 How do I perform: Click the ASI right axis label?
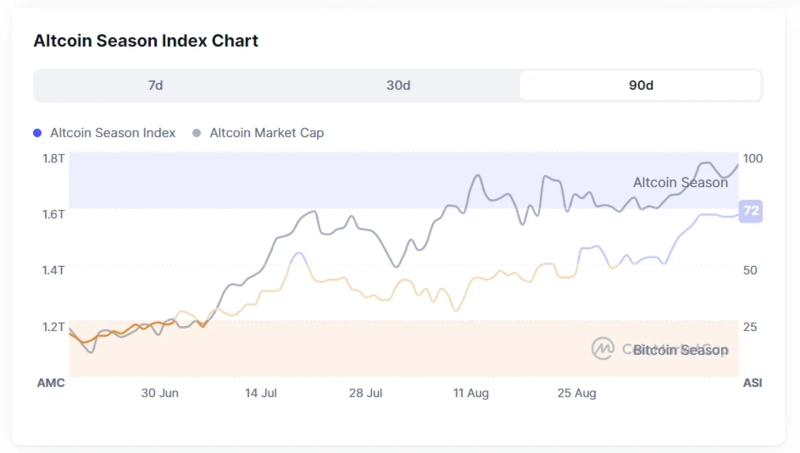coord(752,383)
